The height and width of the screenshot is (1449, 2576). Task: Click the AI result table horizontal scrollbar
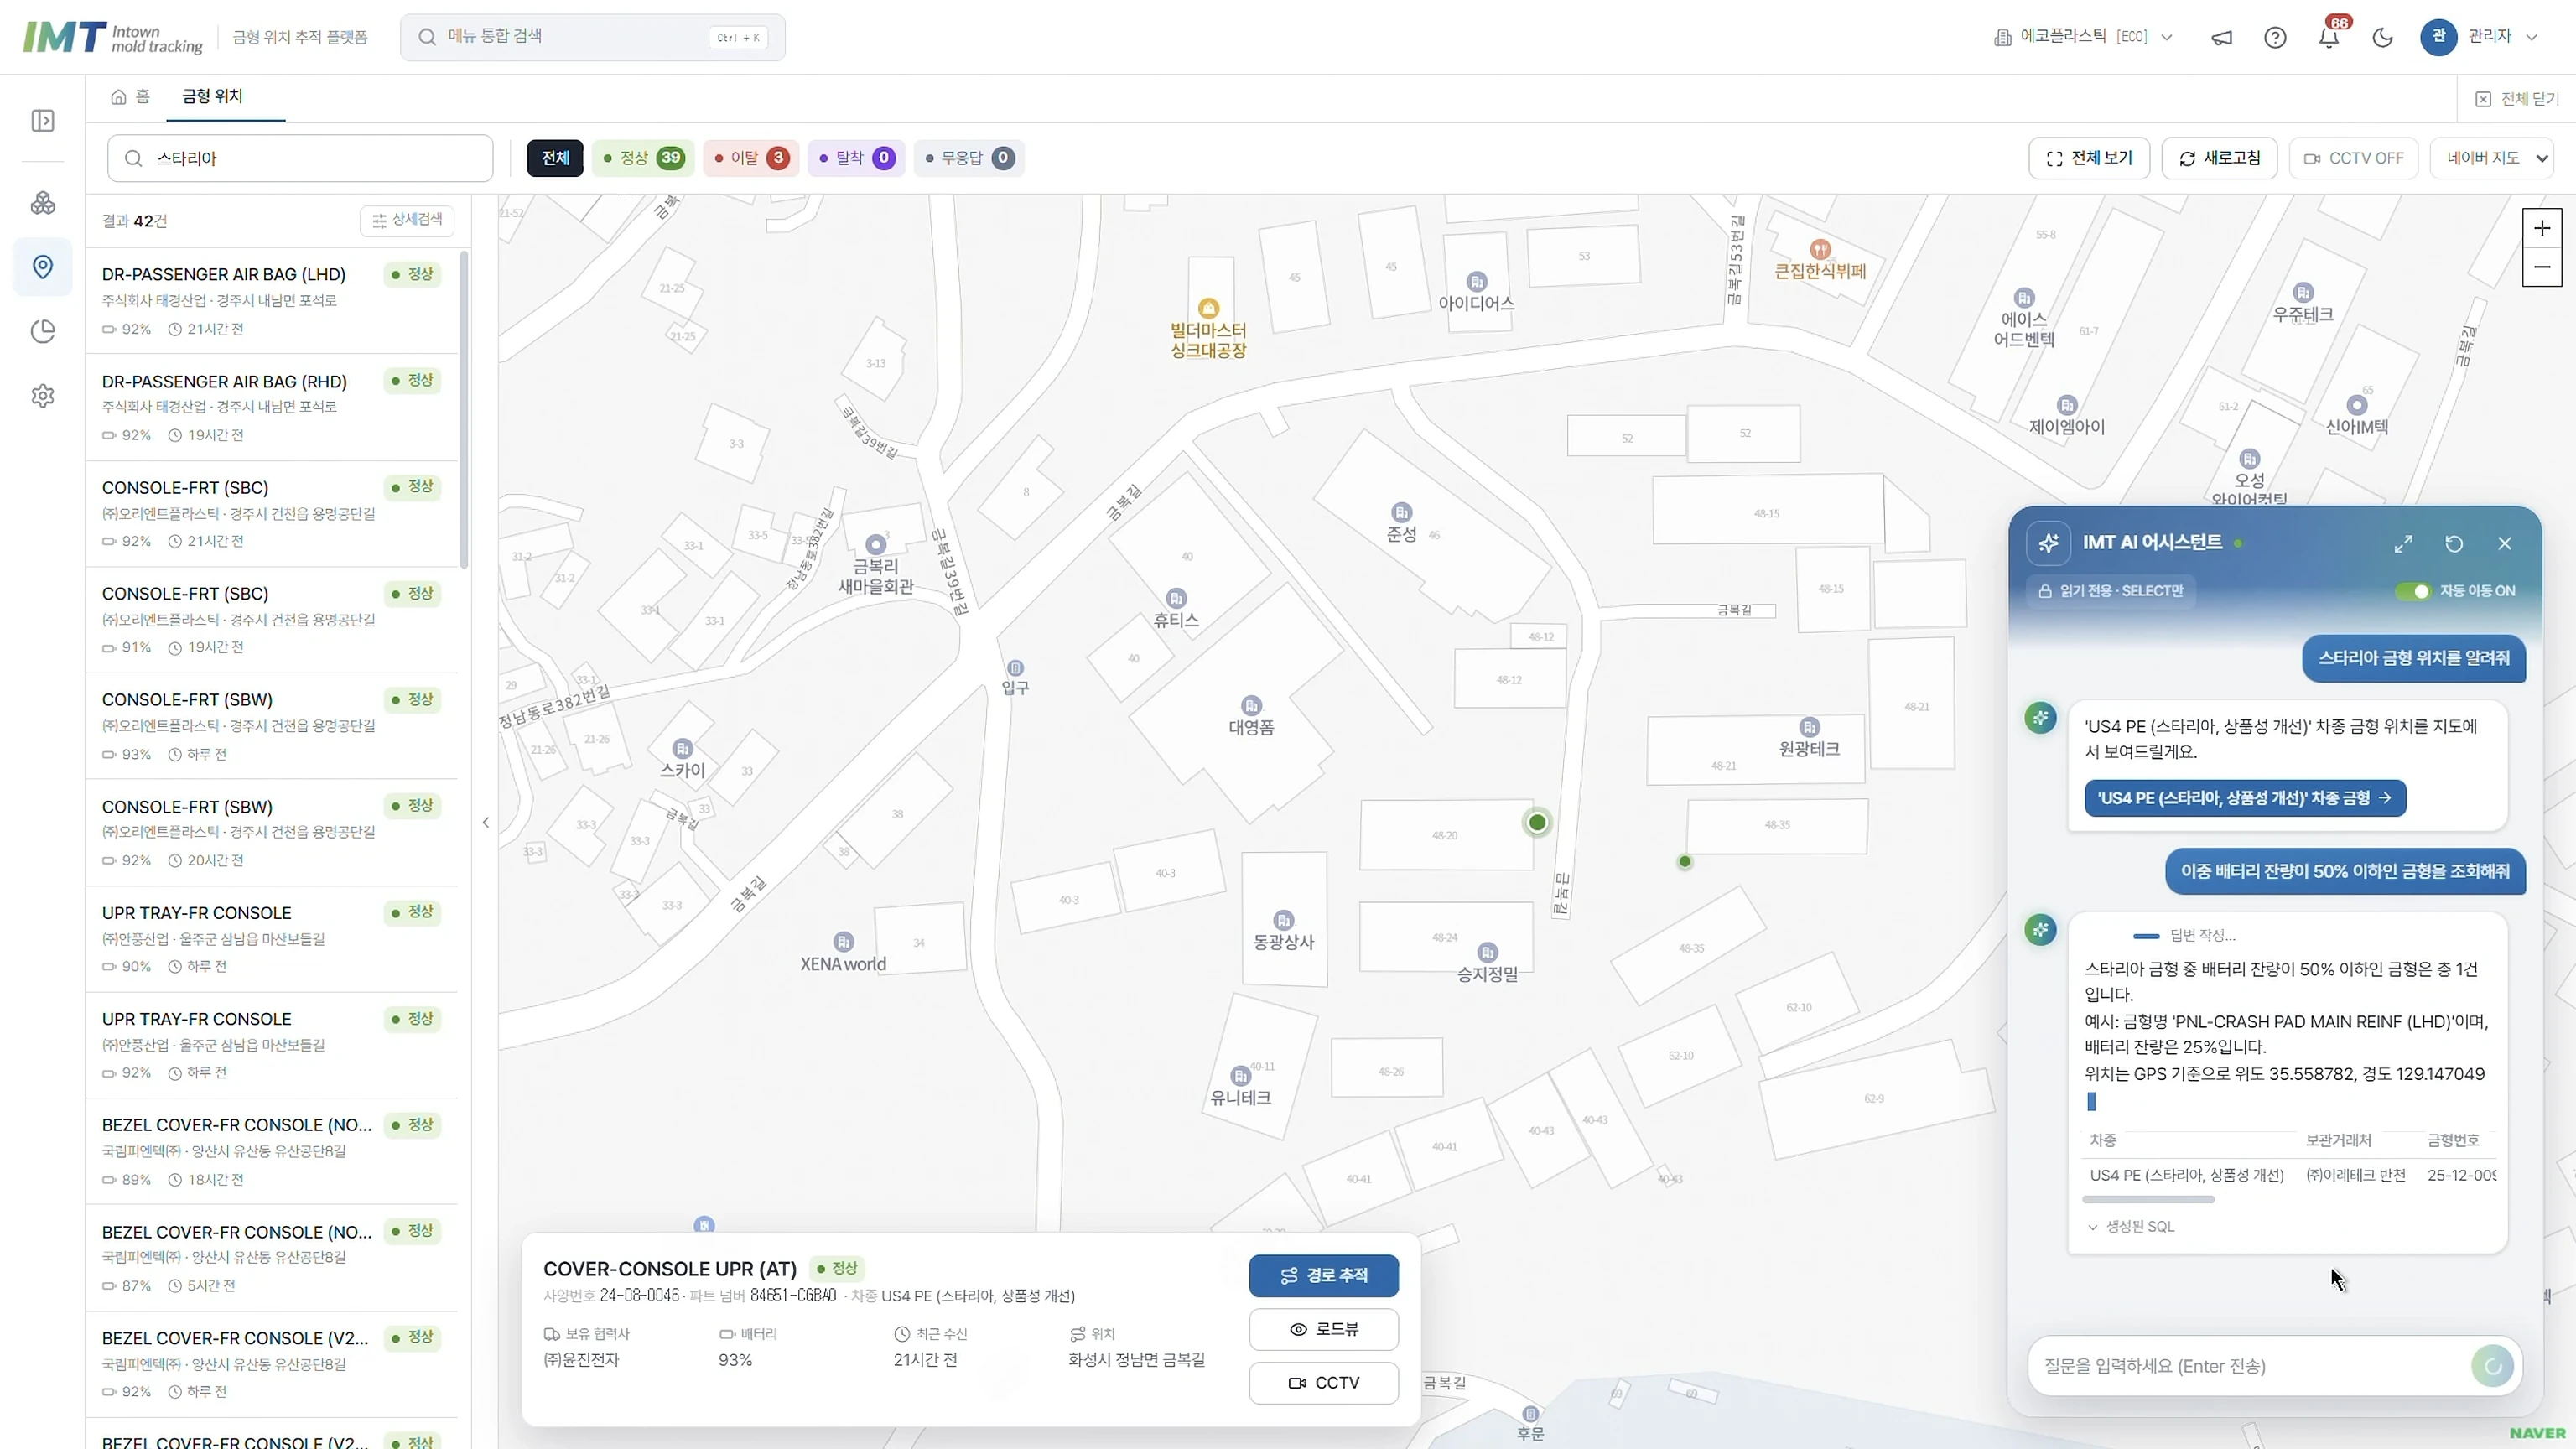click(2149, 1199)
